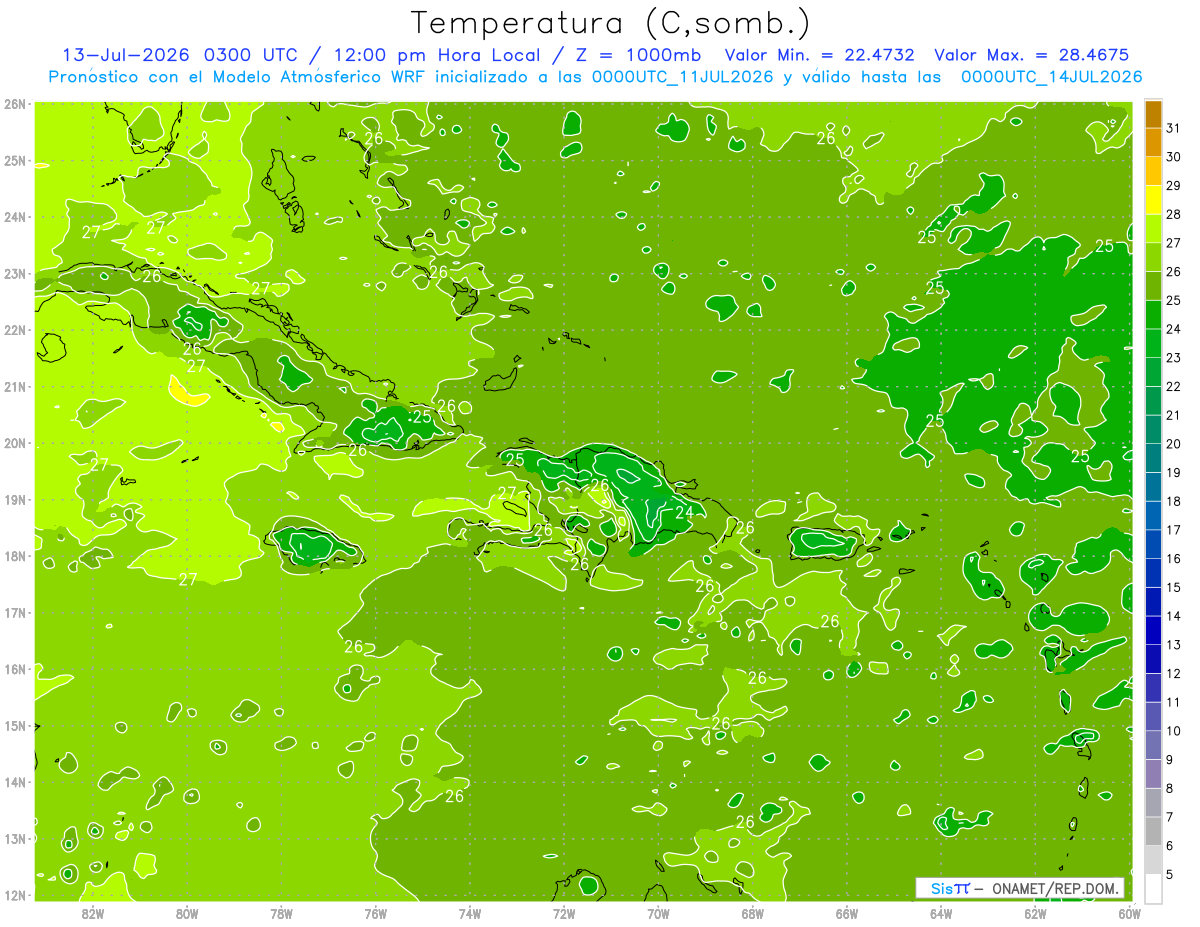Click the 66W longitude axis label
Viewport: 1200px width, 927px height.
point(847,913)
